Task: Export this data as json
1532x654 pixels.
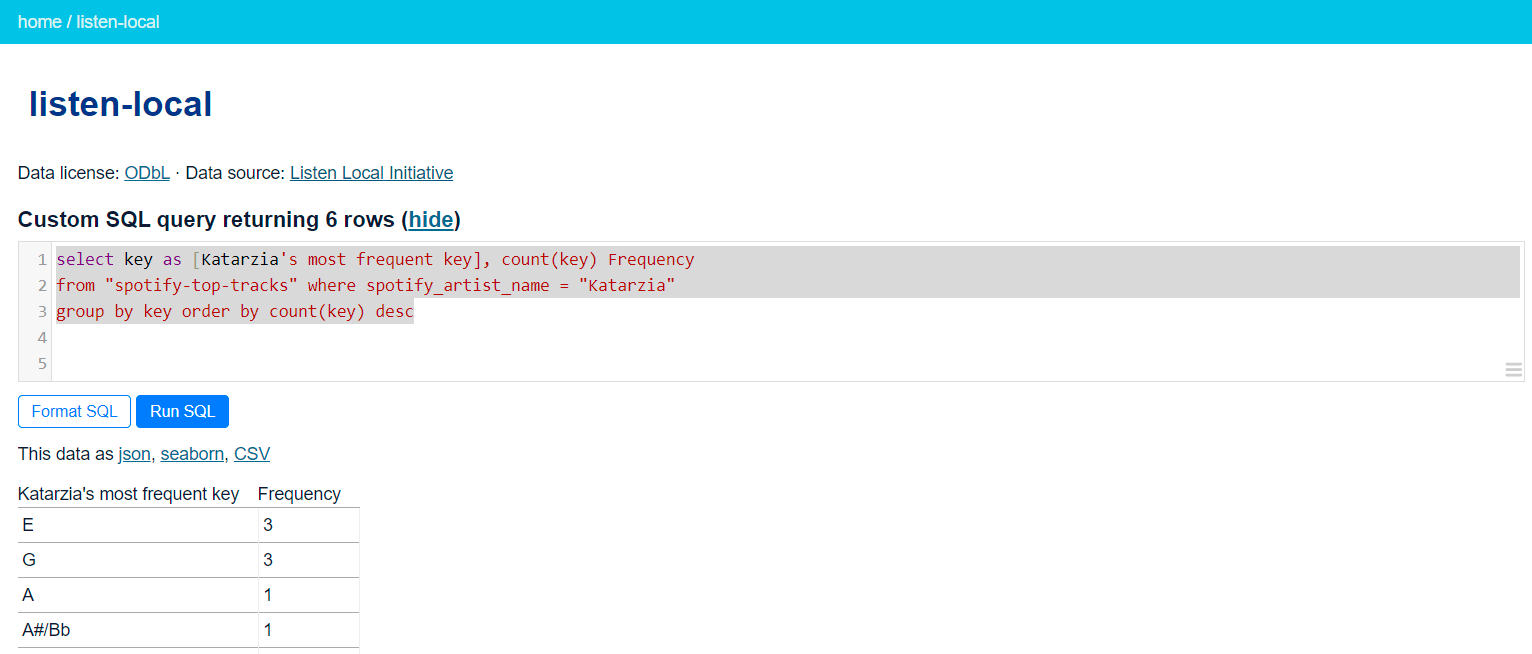Action: pos(134,454)
